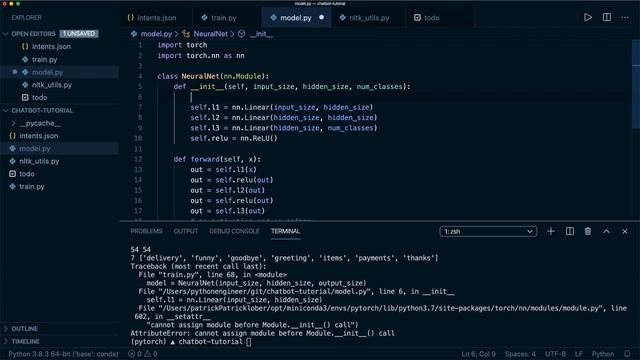This screenshot has height=360, width=640.
Task: Kill the terminal with trash icon
Action: (588, 231)
